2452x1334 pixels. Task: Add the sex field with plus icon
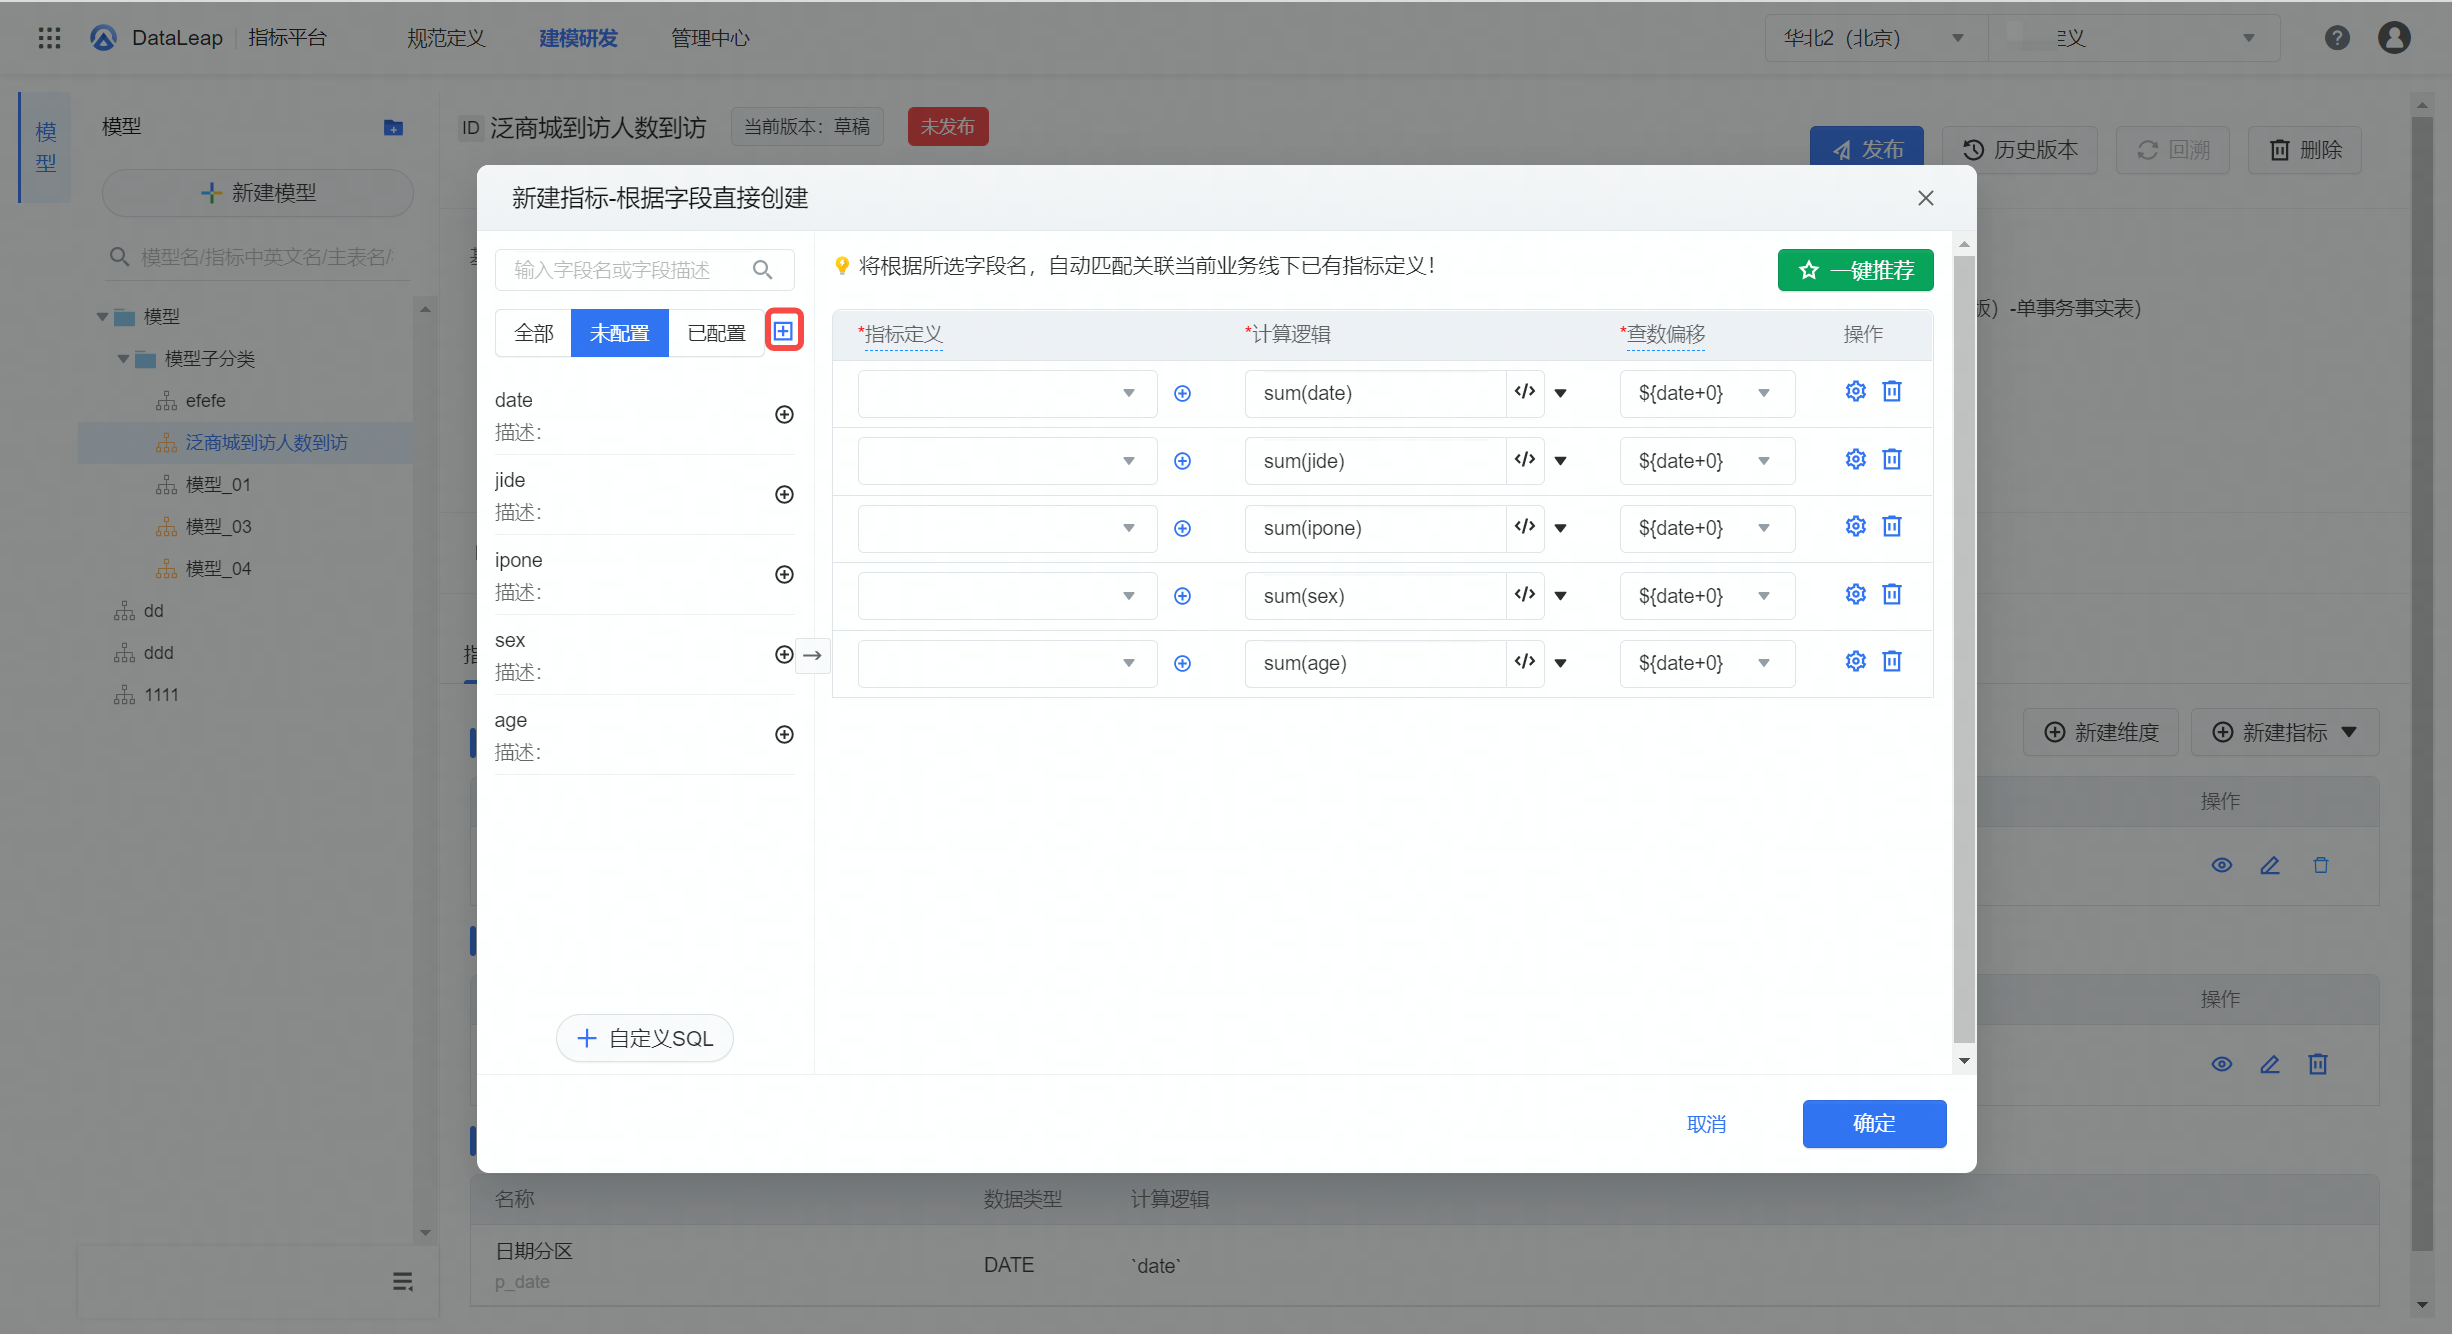pos(784,654)
